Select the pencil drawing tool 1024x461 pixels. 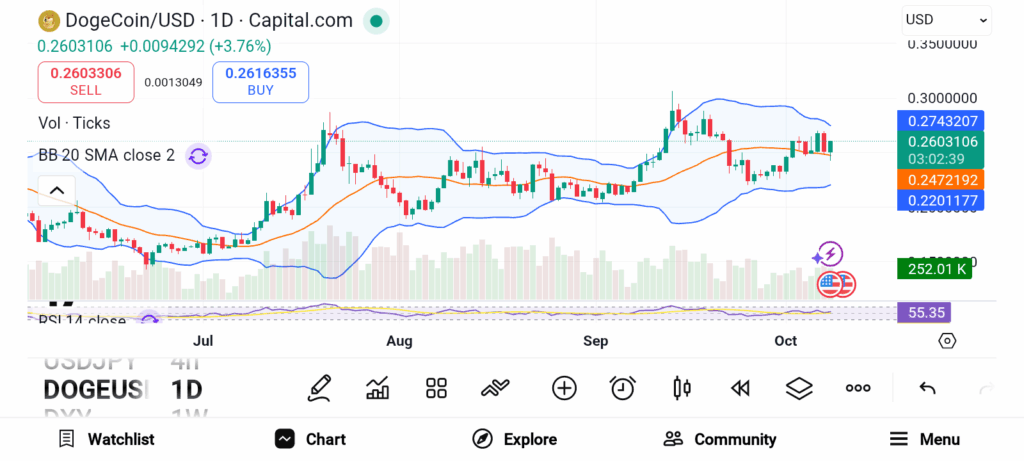pyautogui.click(x=320, y=388)
